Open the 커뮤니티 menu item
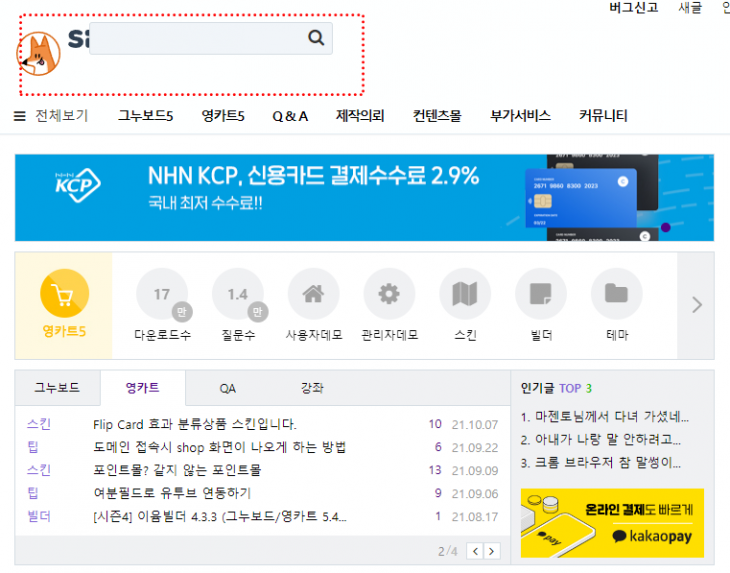Viewport: 730px width, 573px height. pos(603,116)
